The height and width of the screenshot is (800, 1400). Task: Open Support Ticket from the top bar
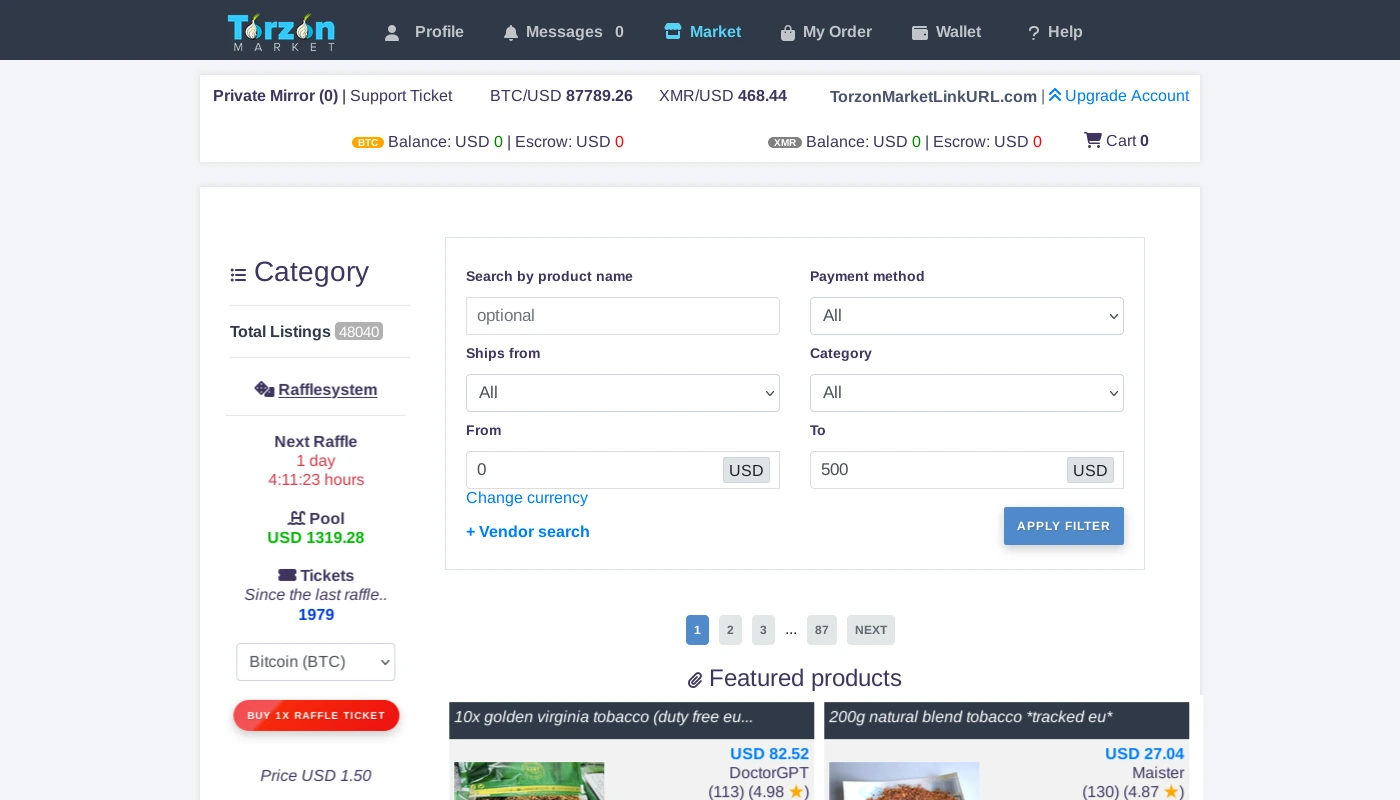pos(400,96)
